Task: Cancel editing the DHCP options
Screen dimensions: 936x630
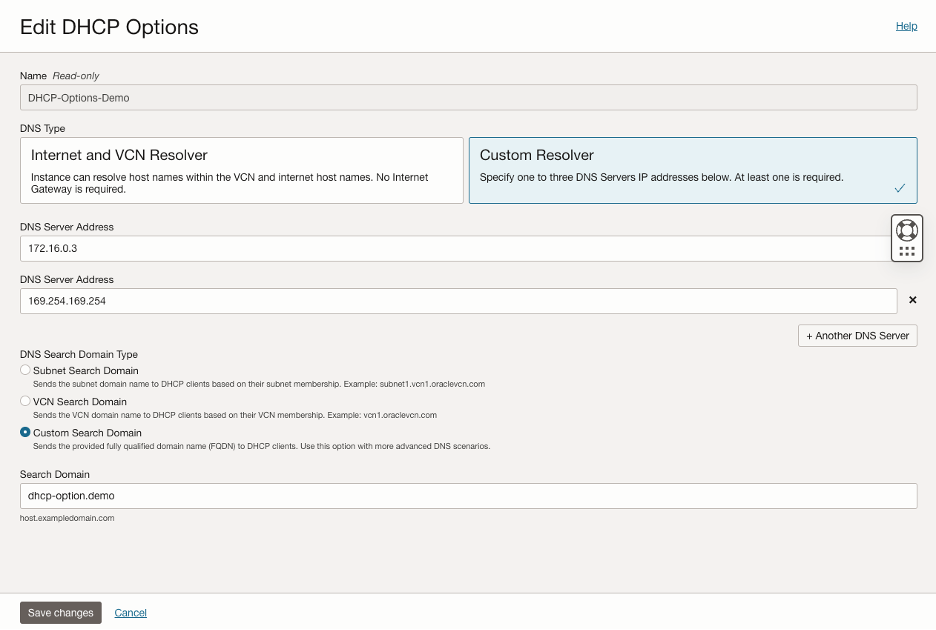Action: (x=131, y=613)
